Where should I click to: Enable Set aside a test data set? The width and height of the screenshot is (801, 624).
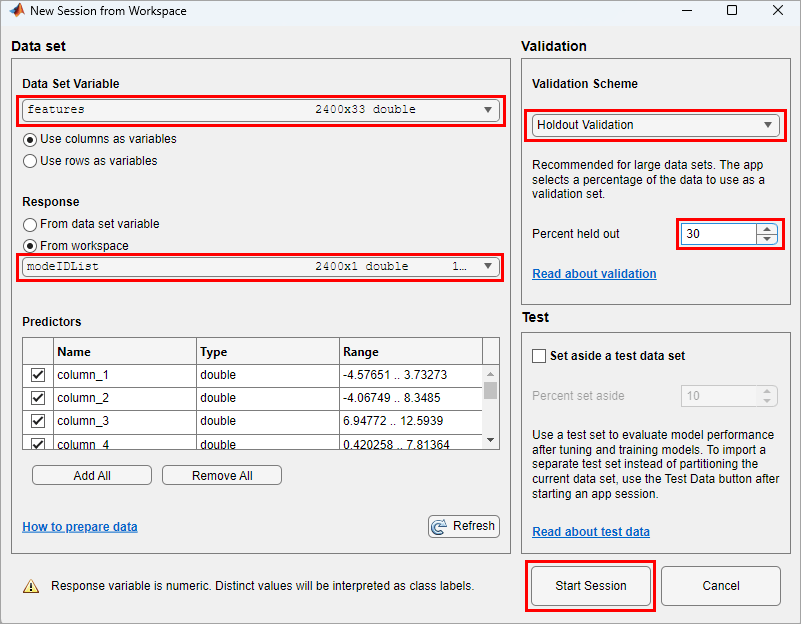[539, 356]
